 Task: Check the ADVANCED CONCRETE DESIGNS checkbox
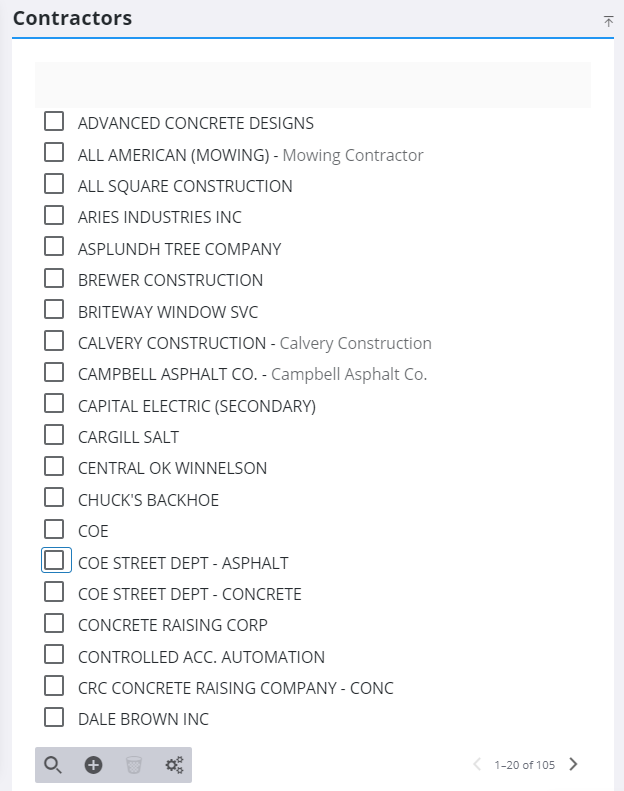click(x=54, y=122)
